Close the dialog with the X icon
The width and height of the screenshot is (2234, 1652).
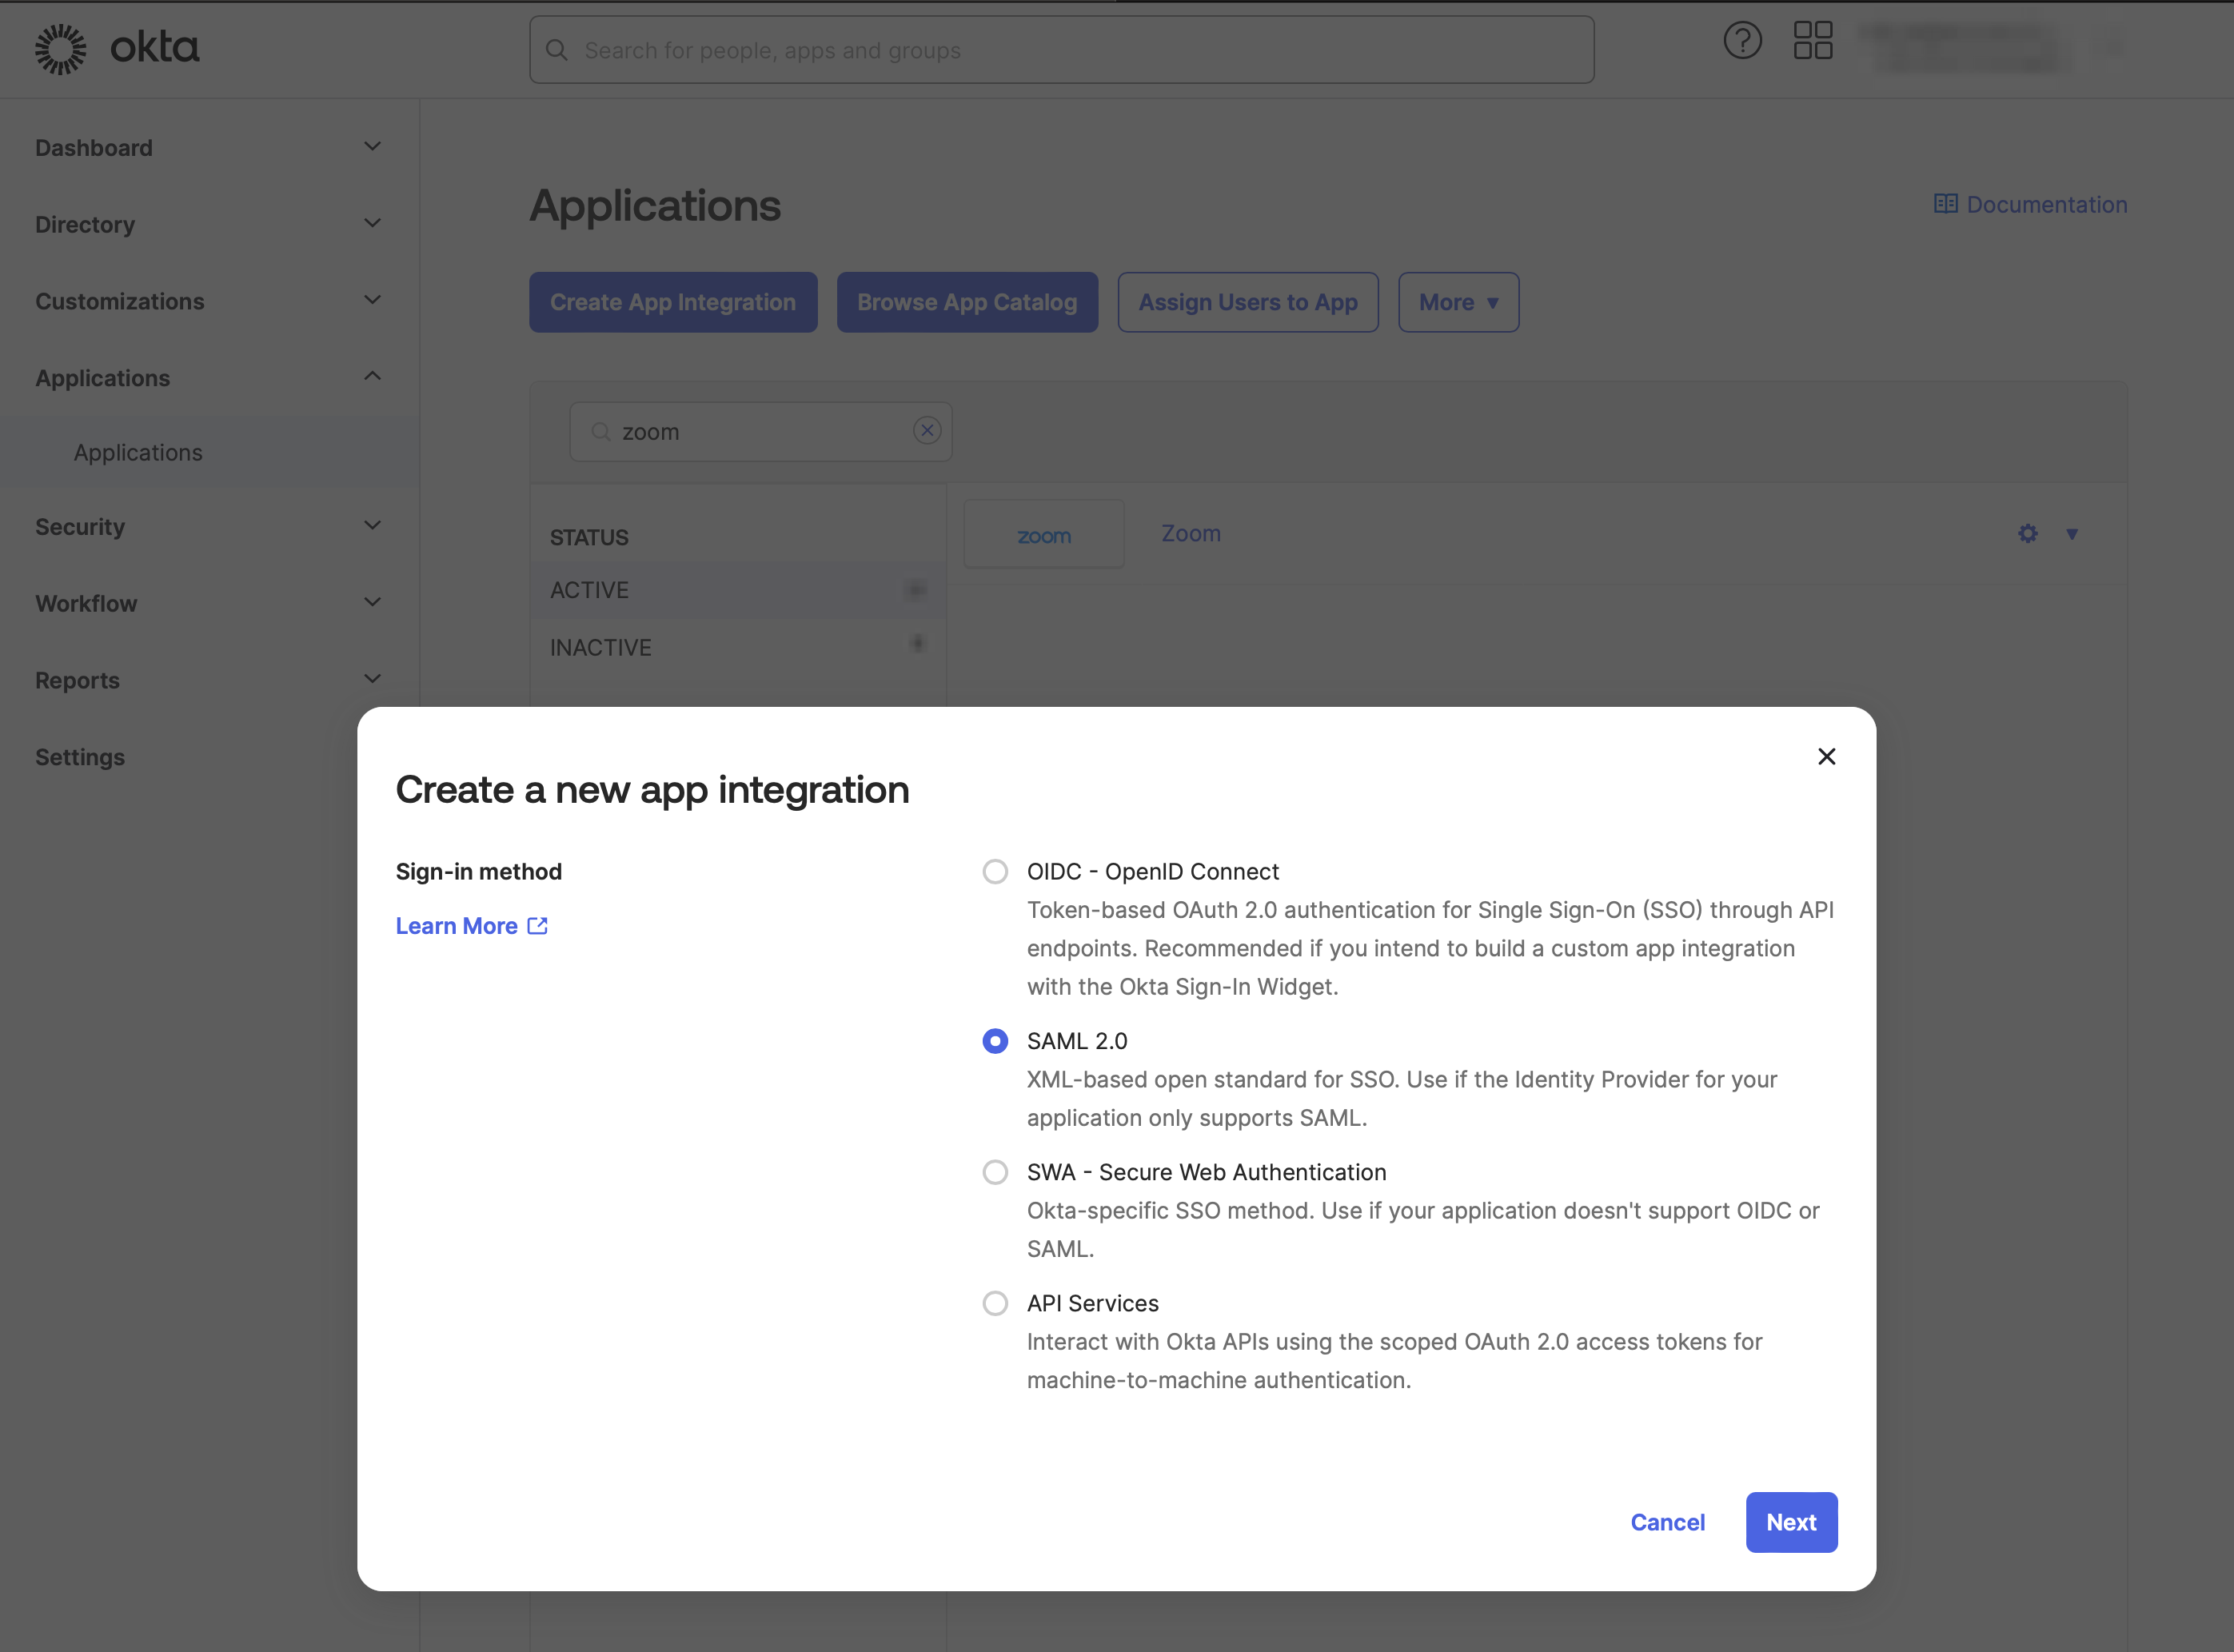1826,756
